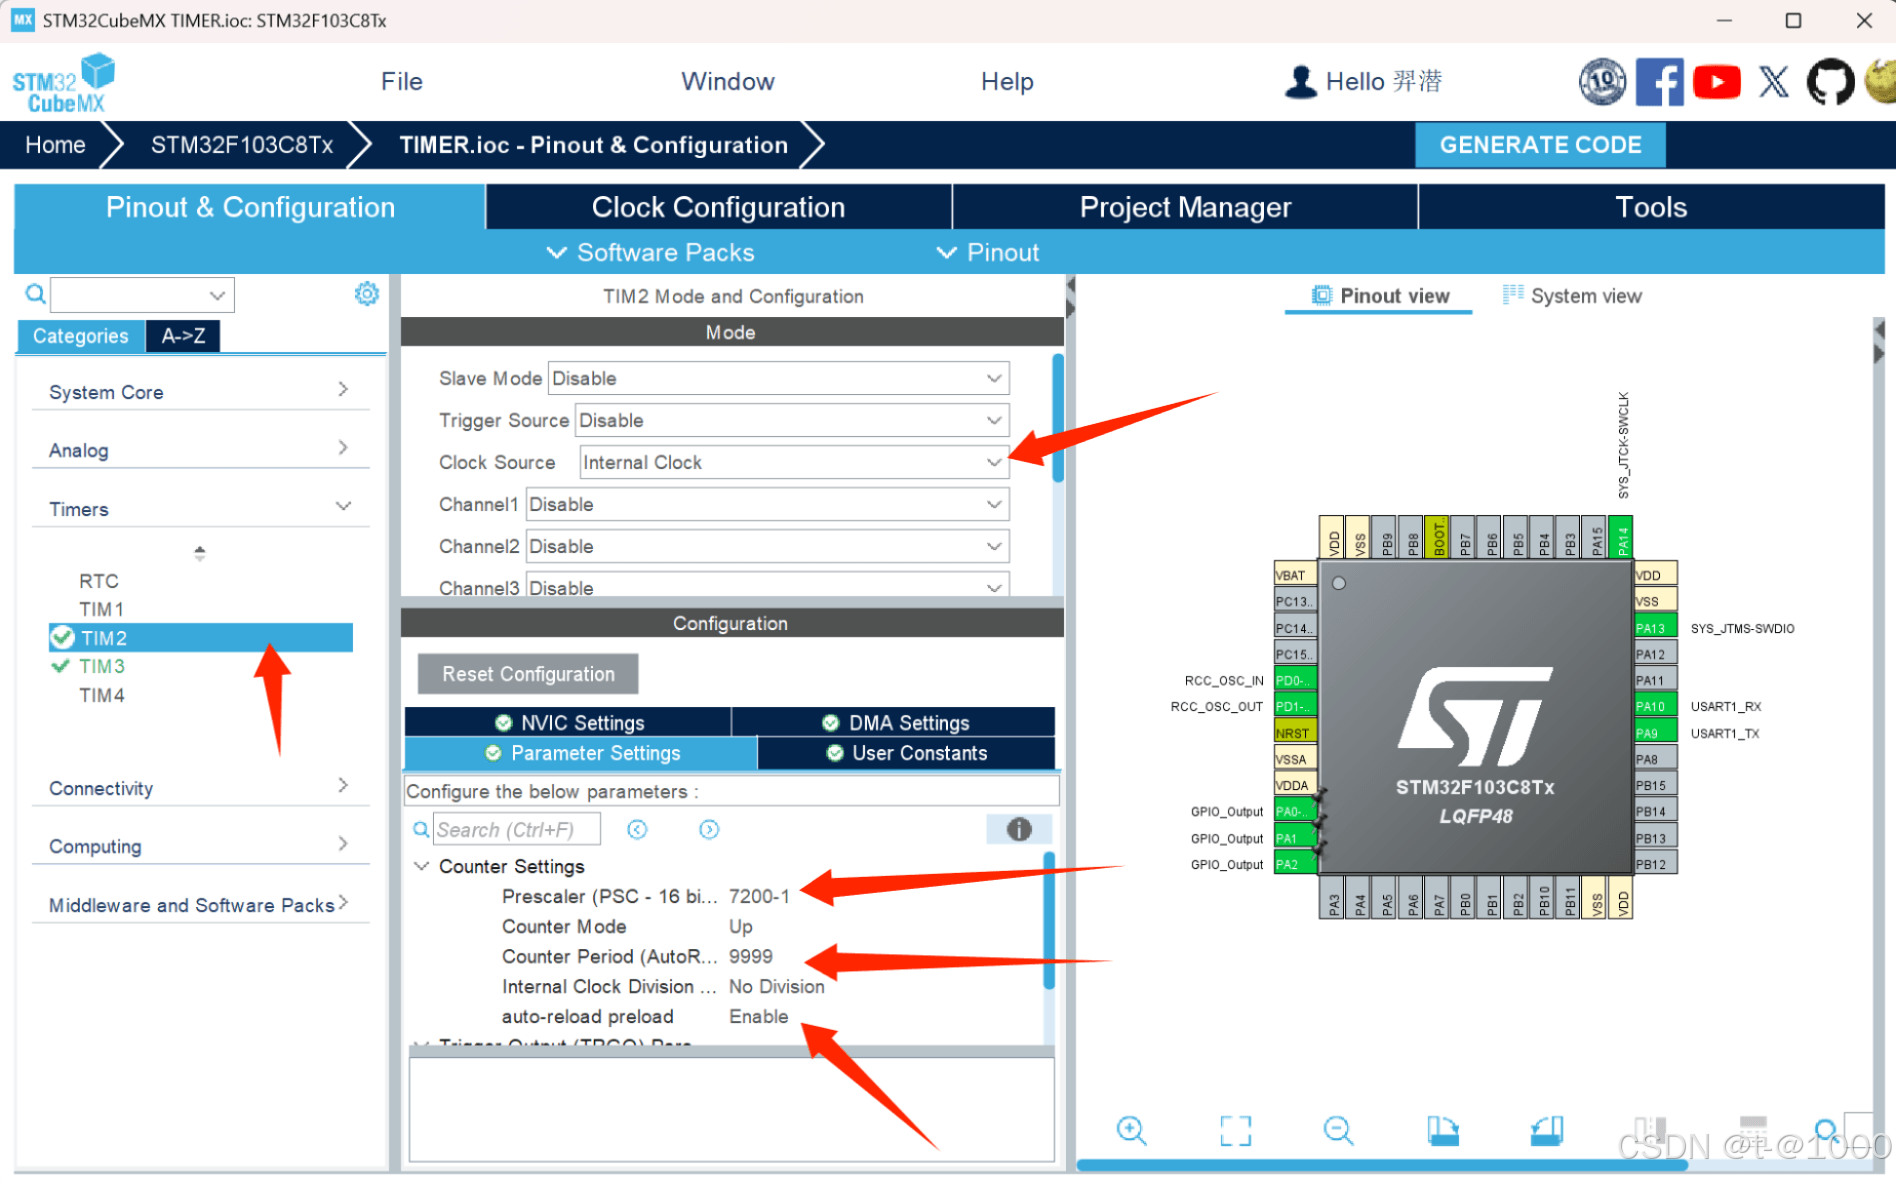Select the NRST pin on chip
1896x1179 pixels.
[x=1295, y=733]
